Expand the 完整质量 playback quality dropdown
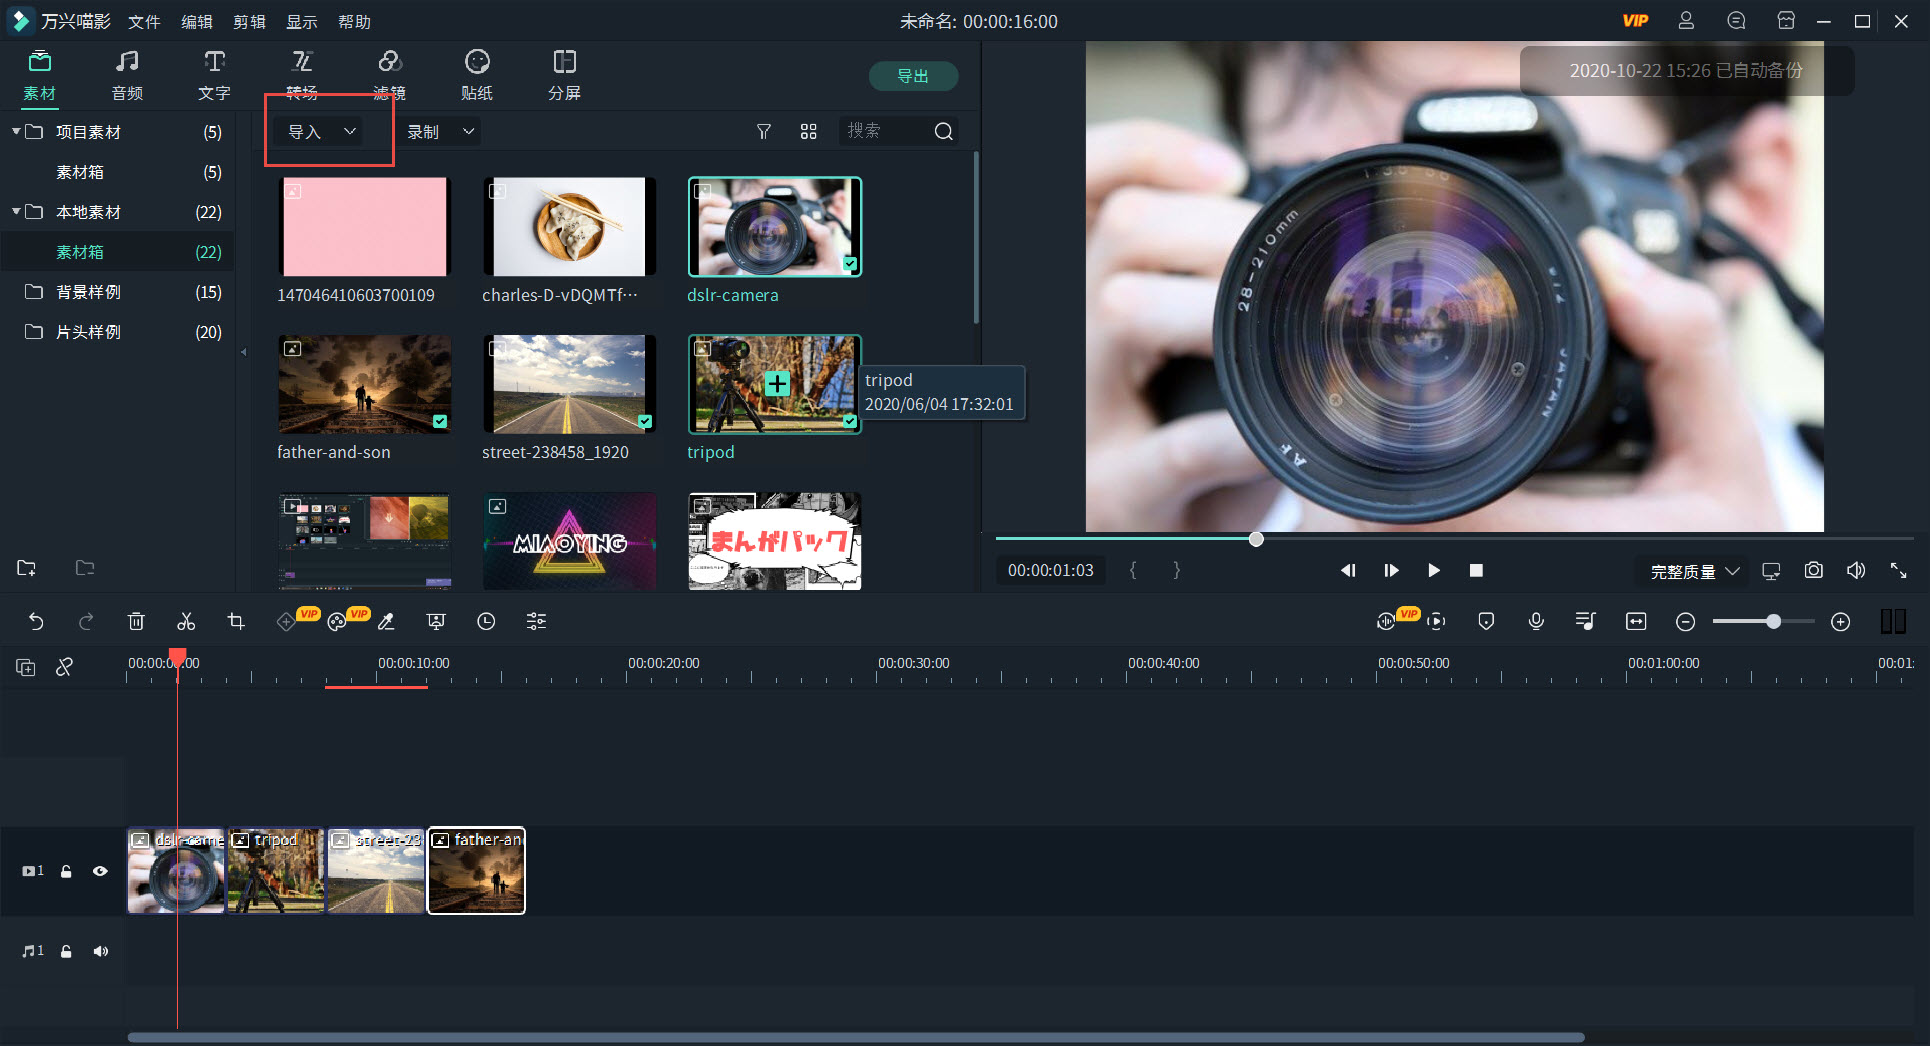This screenshot has height=1046, width=1930. (1694, 571)
